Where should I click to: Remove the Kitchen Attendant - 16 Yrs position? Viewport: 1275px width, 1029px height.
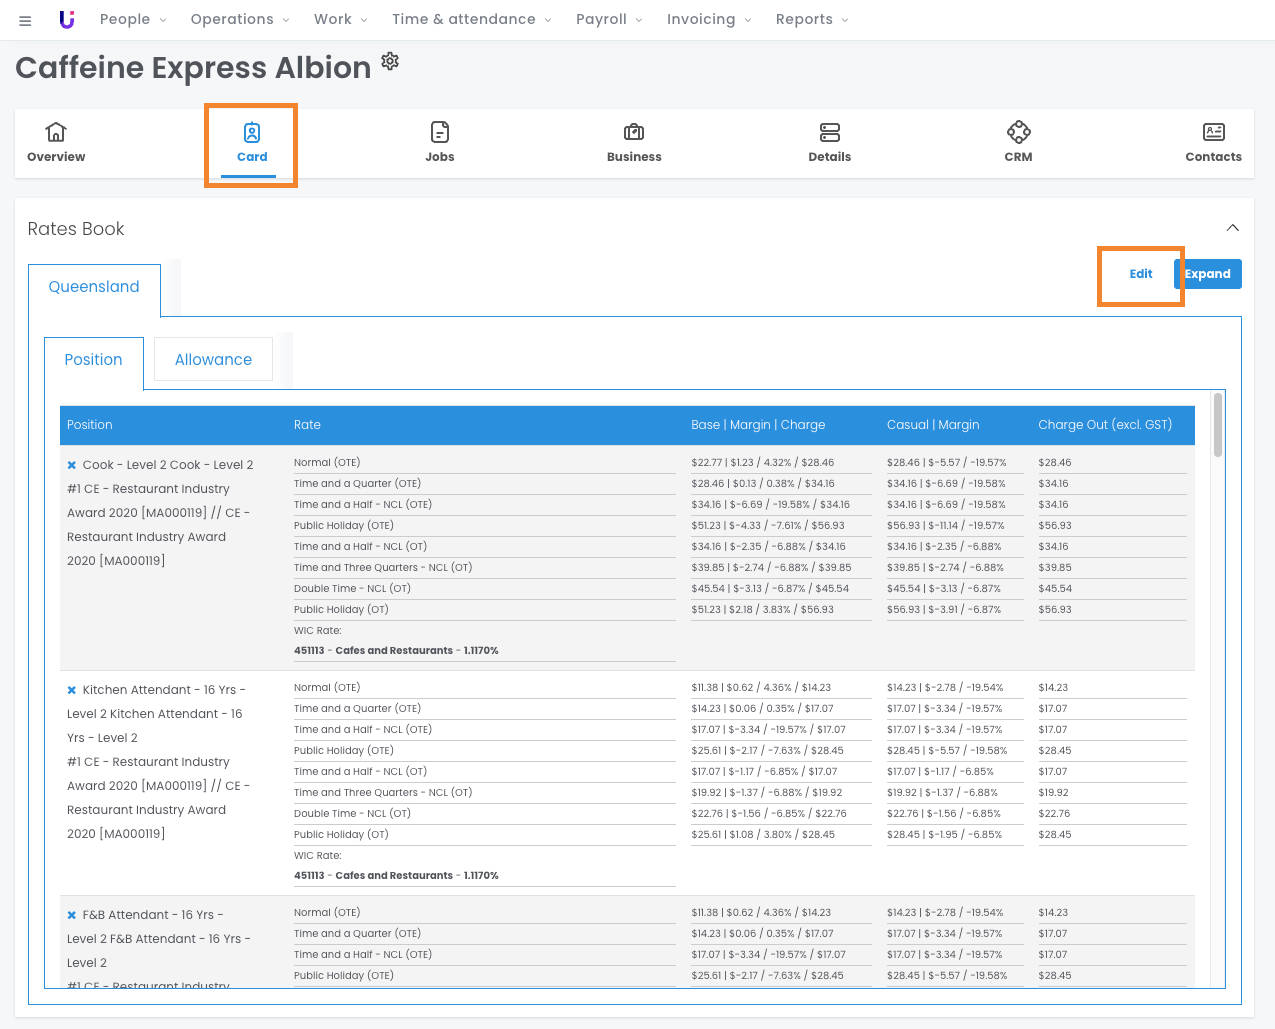pos(72,690)
